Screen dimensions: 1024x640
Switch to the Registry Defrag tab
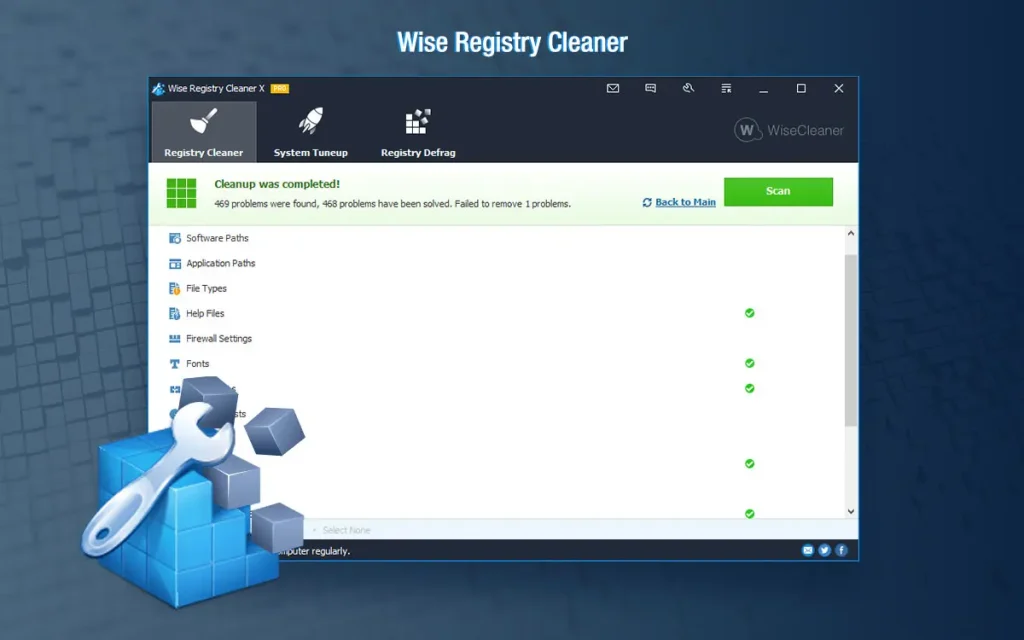(417, 132)
